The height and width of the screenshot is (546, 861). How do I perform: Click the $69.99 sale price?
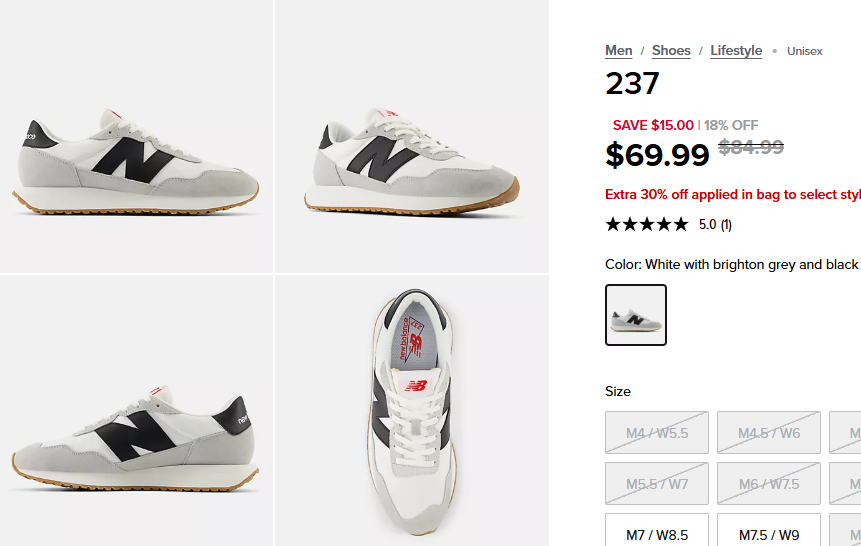657,155
